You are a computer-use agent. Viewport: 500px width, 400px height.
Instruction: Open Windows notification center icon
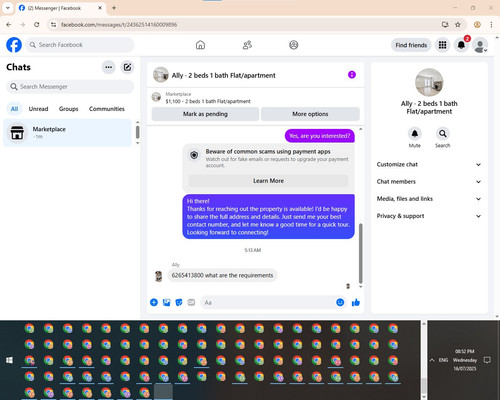(487, 360)
